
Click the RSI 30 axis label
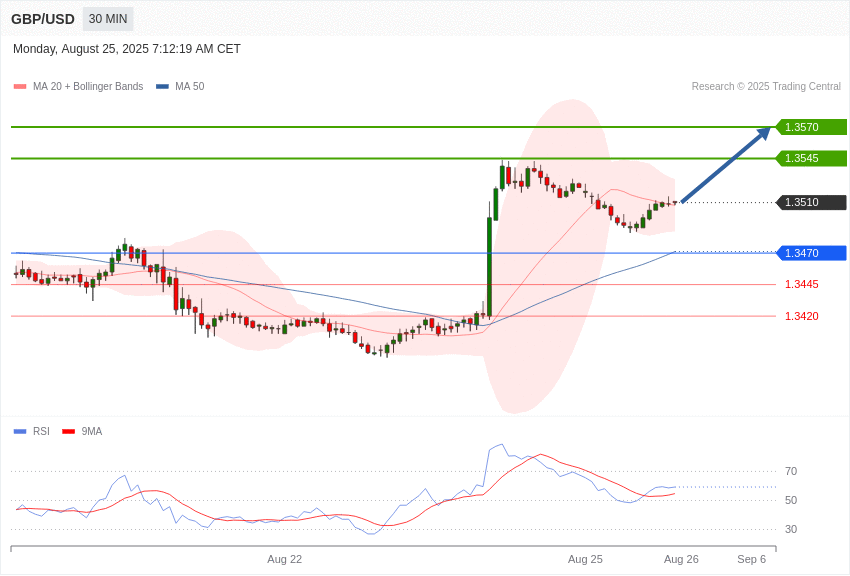click(x=791, y=529)
